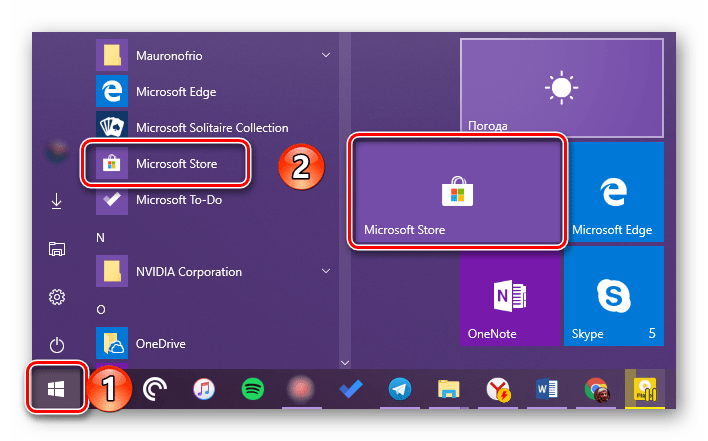Click the Microsoft Solitaire cards icon
708x441 pixels.
(112, 127)
